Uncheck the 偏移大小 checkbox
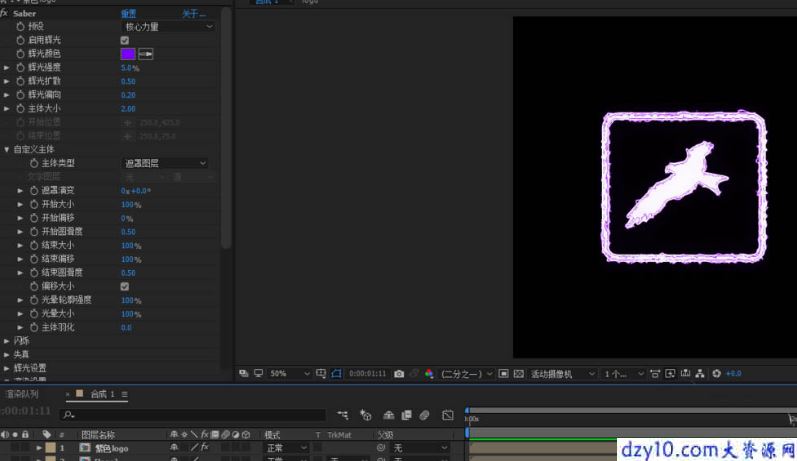797x461 pixels. click(x=125, y=287)
